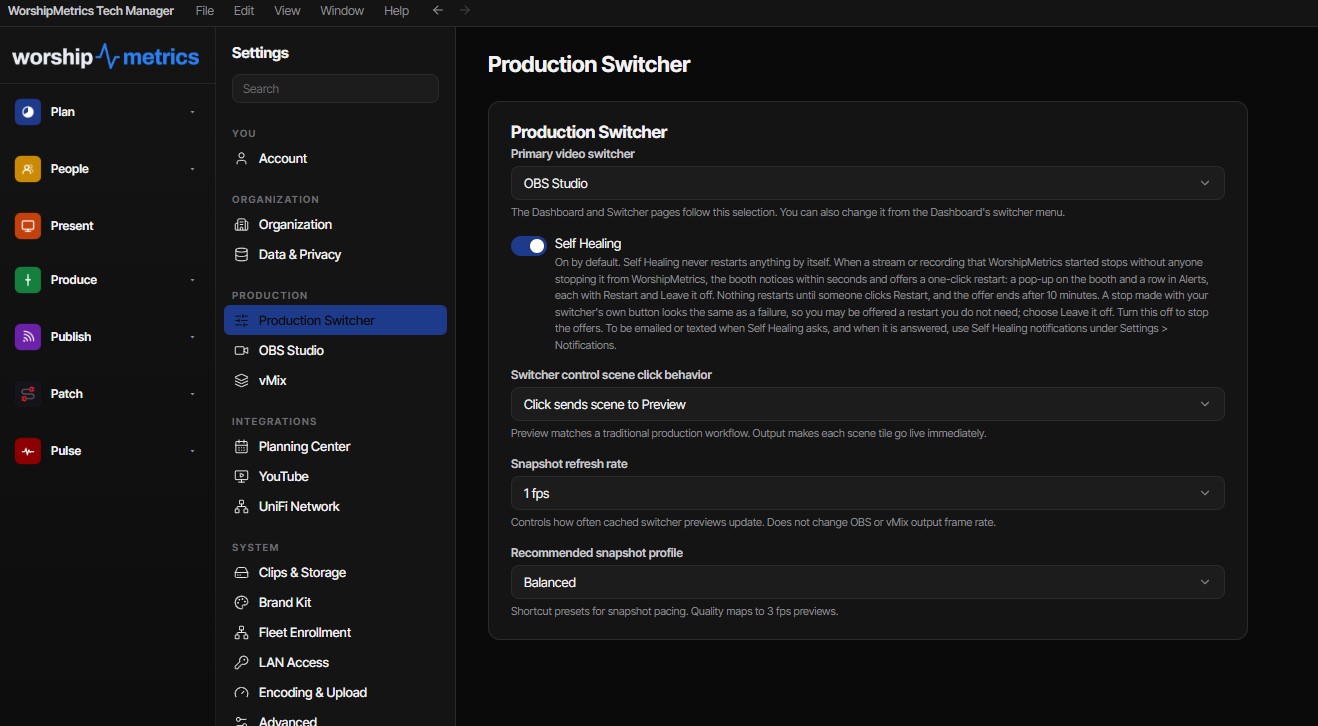Screen dimensions: 1318x726
Task: Expand the Pulse section chevron
Action: [x=192, y=451]
